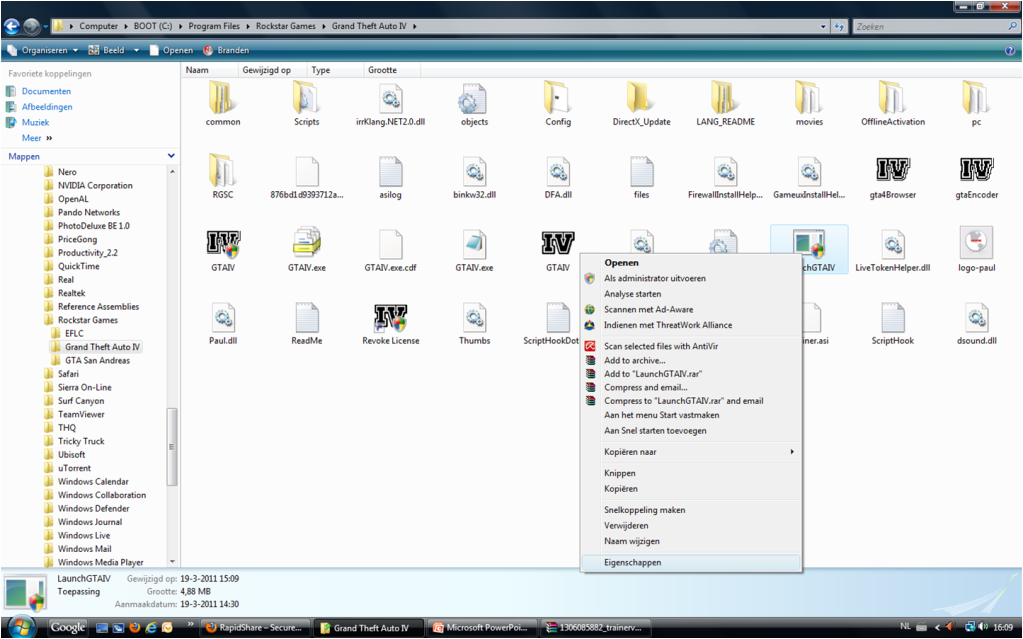Expand Program Files breadcrumb arrow
Image resolution: width=1023 pixels, height=639 pixels.
click(x=248, y=26)
